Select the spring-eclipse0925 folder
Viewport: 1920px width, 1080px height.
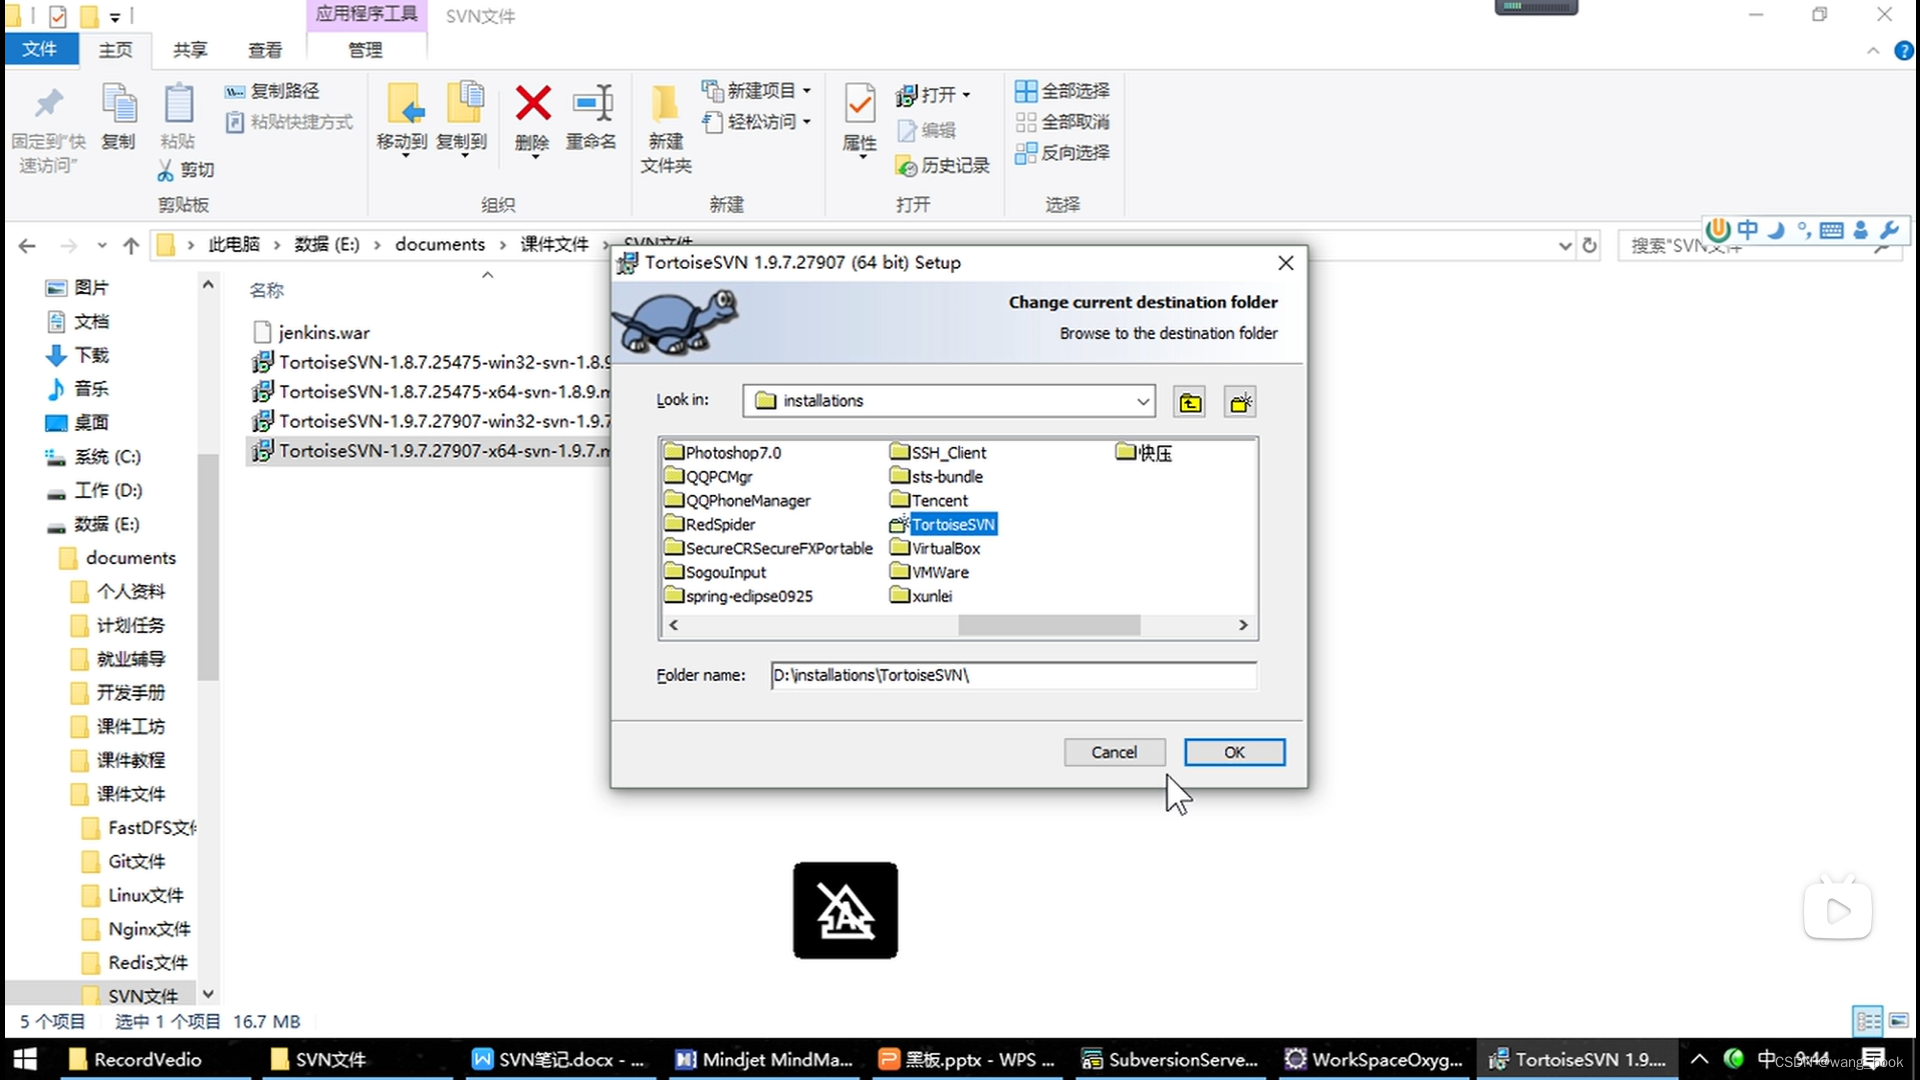739,596
